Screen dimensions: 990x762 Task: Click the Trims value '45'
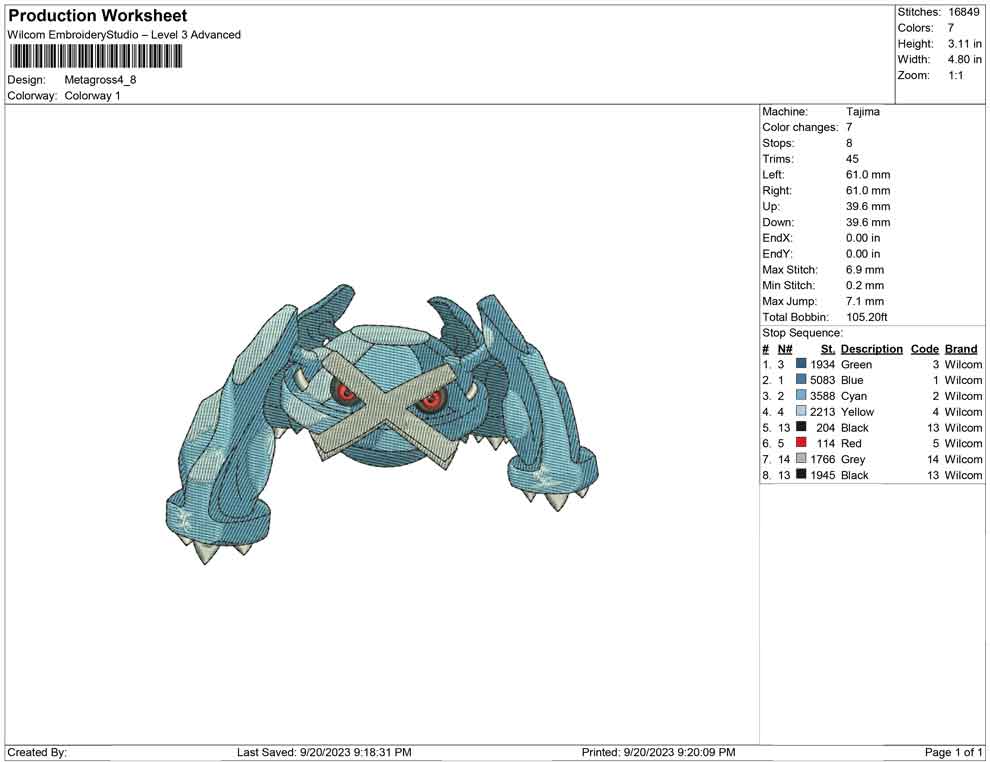pyautogui.click(x=852, y=158)
